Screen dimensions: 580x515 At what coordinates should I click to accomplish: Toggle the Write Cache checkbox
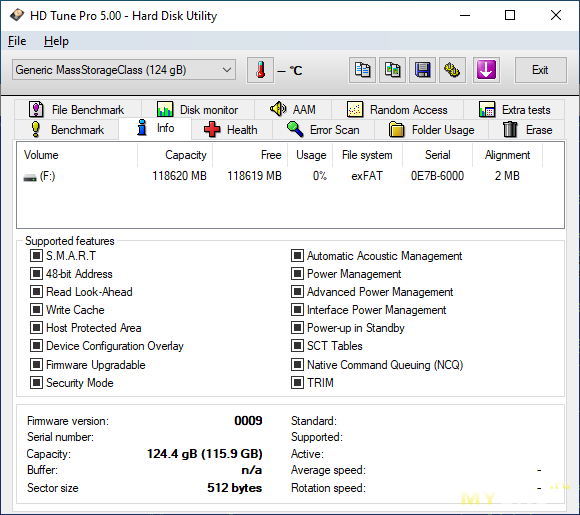tap(36, 310)
